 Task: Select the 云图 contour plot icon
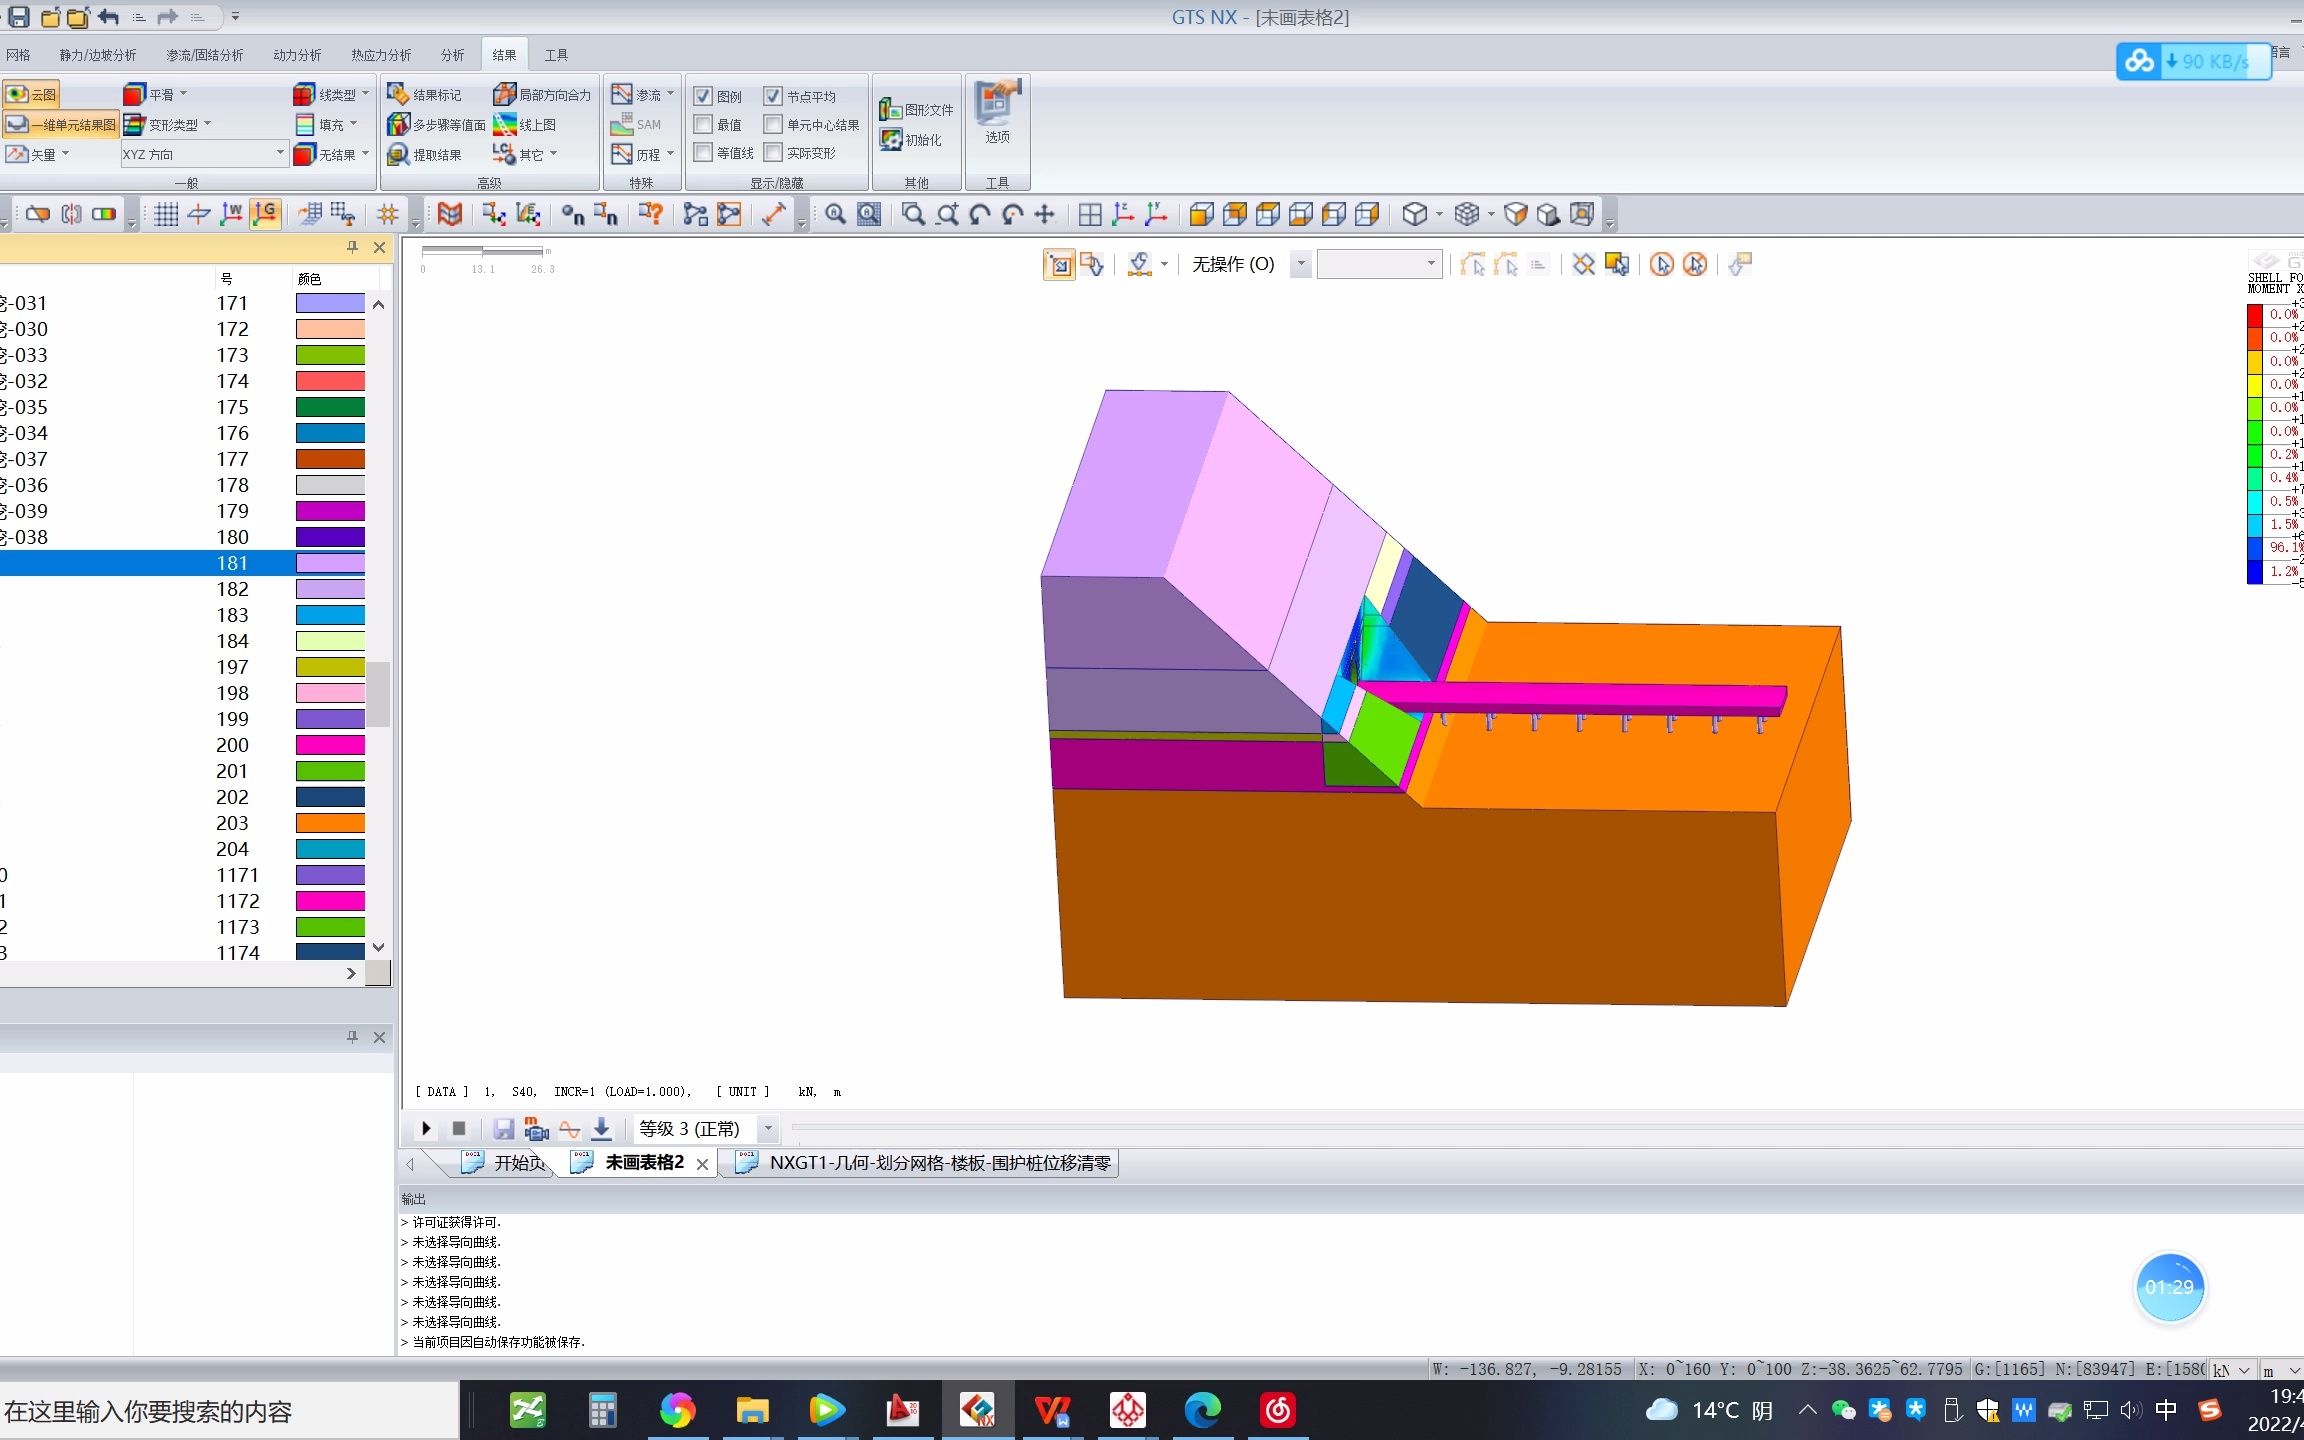pos(31,94)
